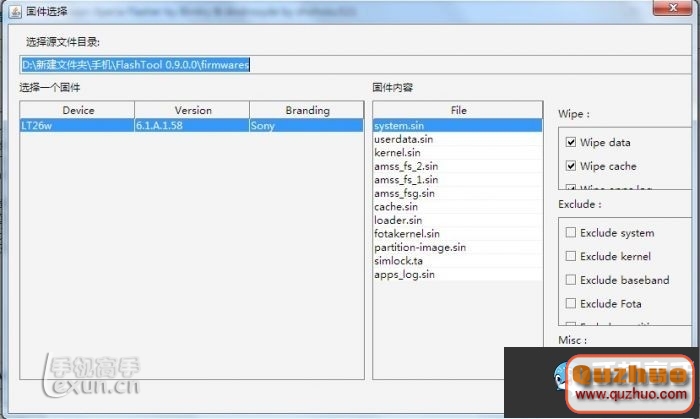Viewport: 700px width, 419px height.
Task: Sort firmware list by Version column
Action: (x=192, y=110)
